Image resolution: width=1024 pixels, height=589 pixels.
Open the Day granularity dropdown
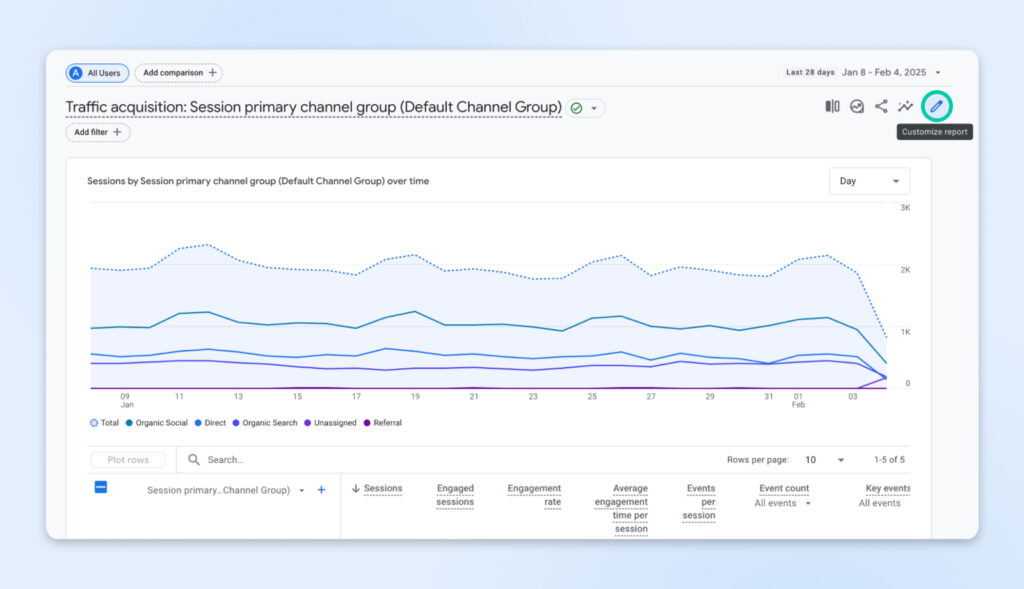coord(869,181)
